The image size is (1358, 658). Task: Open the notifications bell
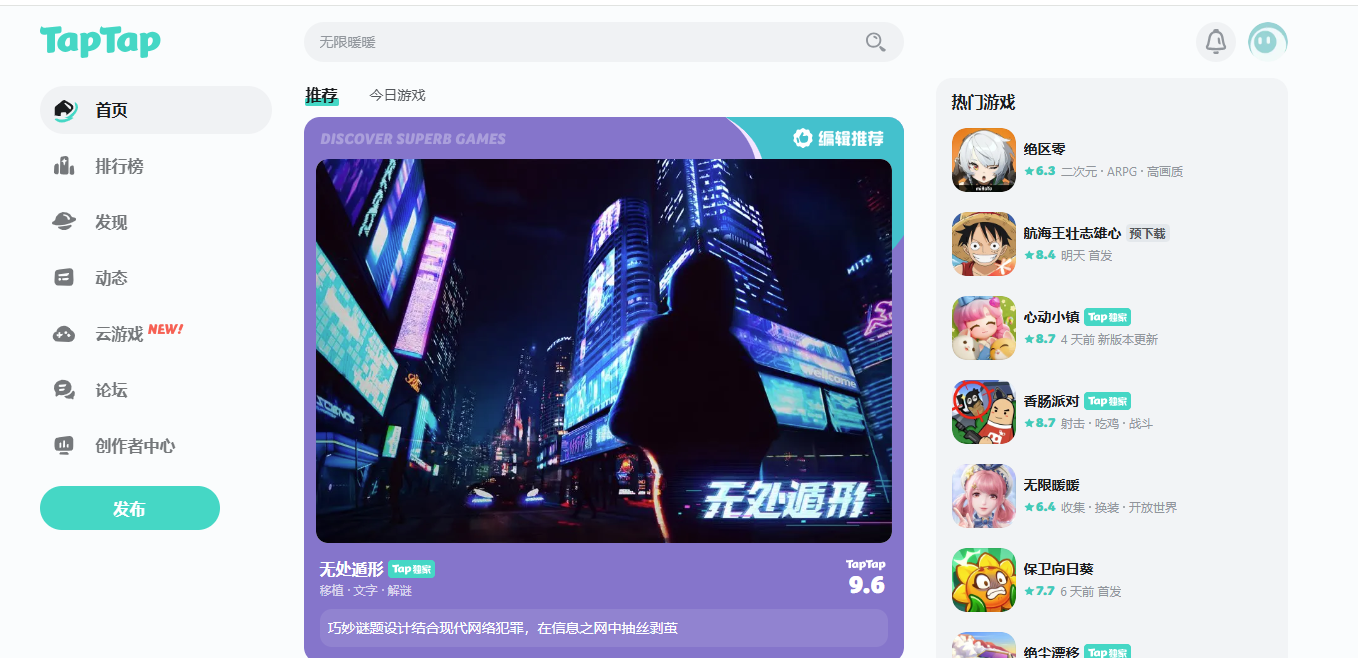tap(1216, 42)
